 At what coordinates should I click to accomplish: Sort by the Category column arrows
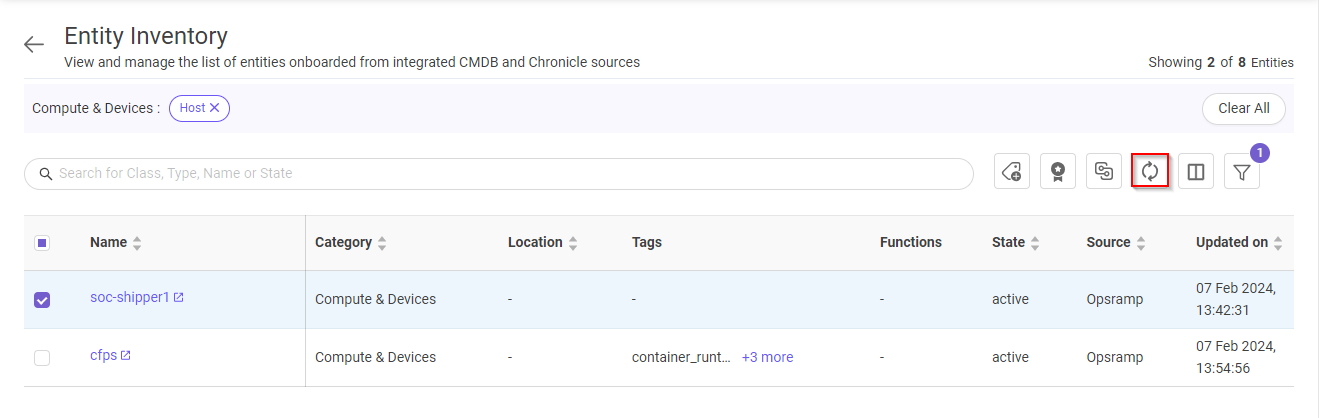click(382, 243)
